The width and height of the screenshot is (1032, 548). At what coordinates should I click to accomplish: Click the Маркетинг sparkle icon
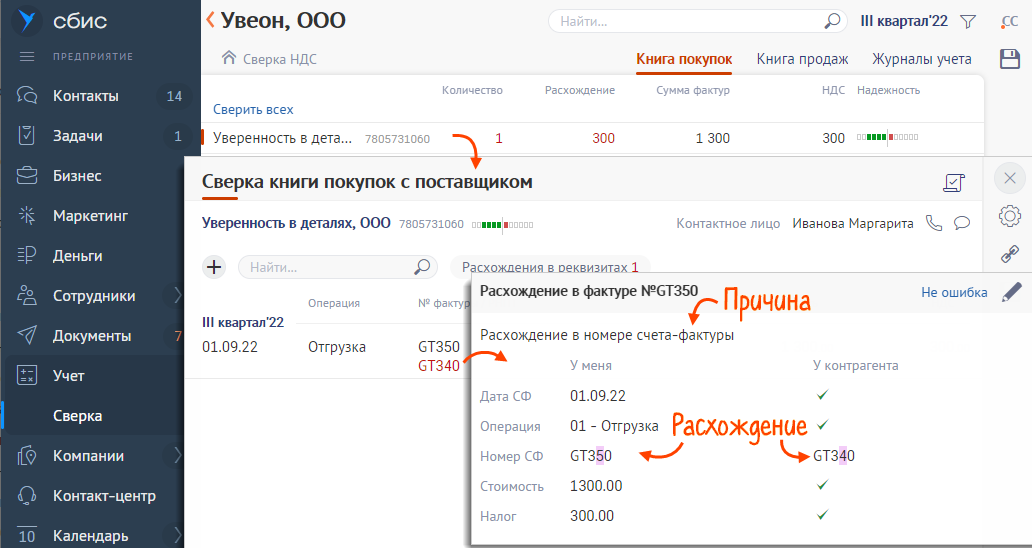[27, 216]
